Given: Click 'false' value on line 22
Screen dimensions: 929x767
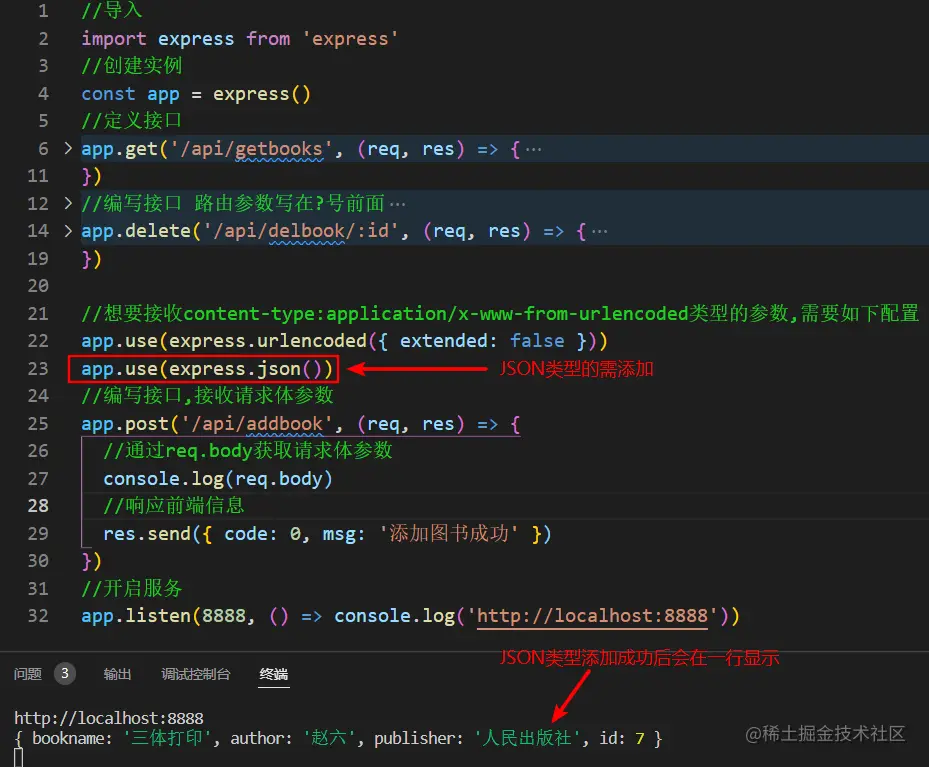Looking at the screenshot, I should [x=537, y=341].
